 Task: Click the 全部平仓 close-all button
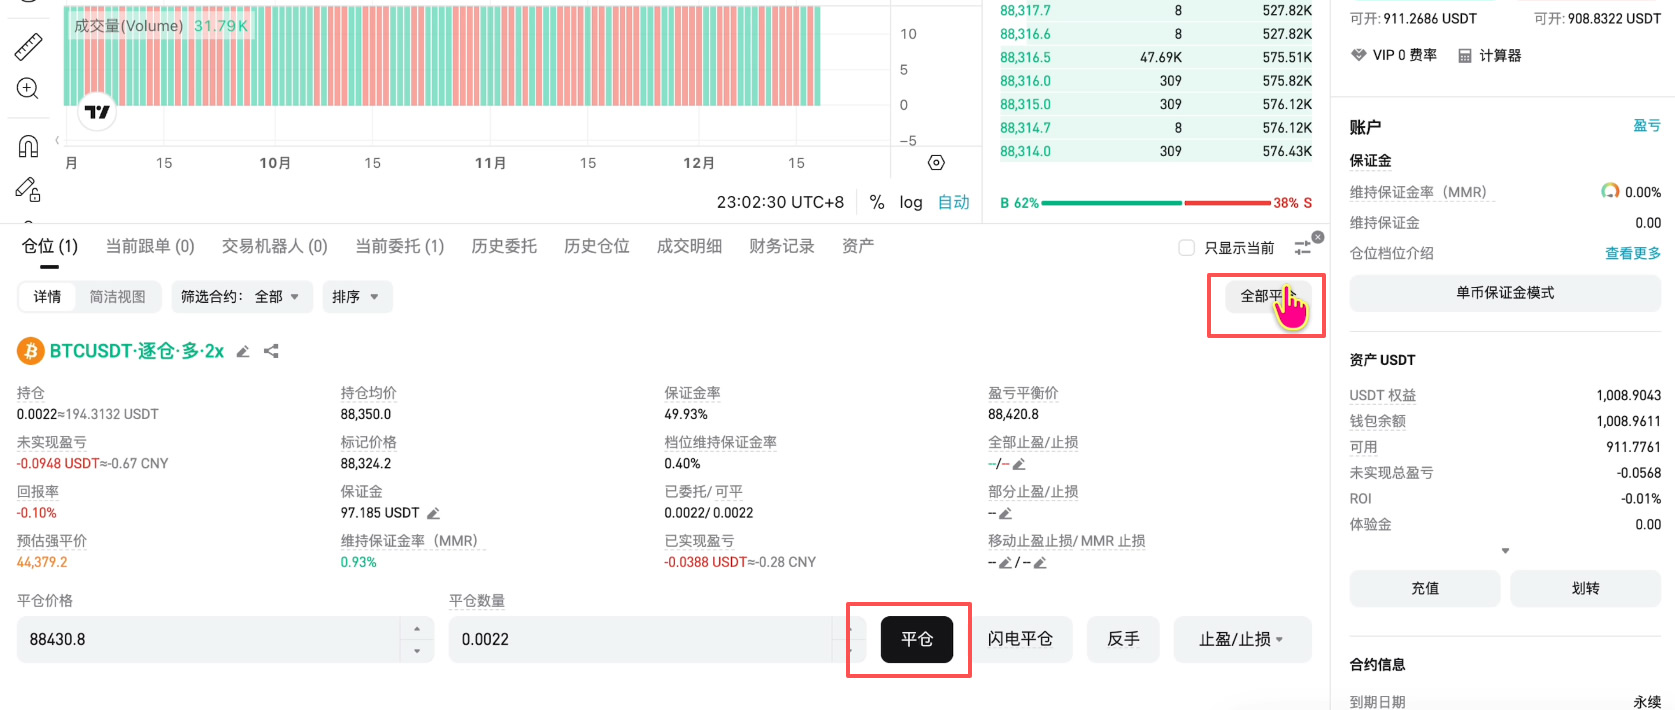click(1268, 296)
